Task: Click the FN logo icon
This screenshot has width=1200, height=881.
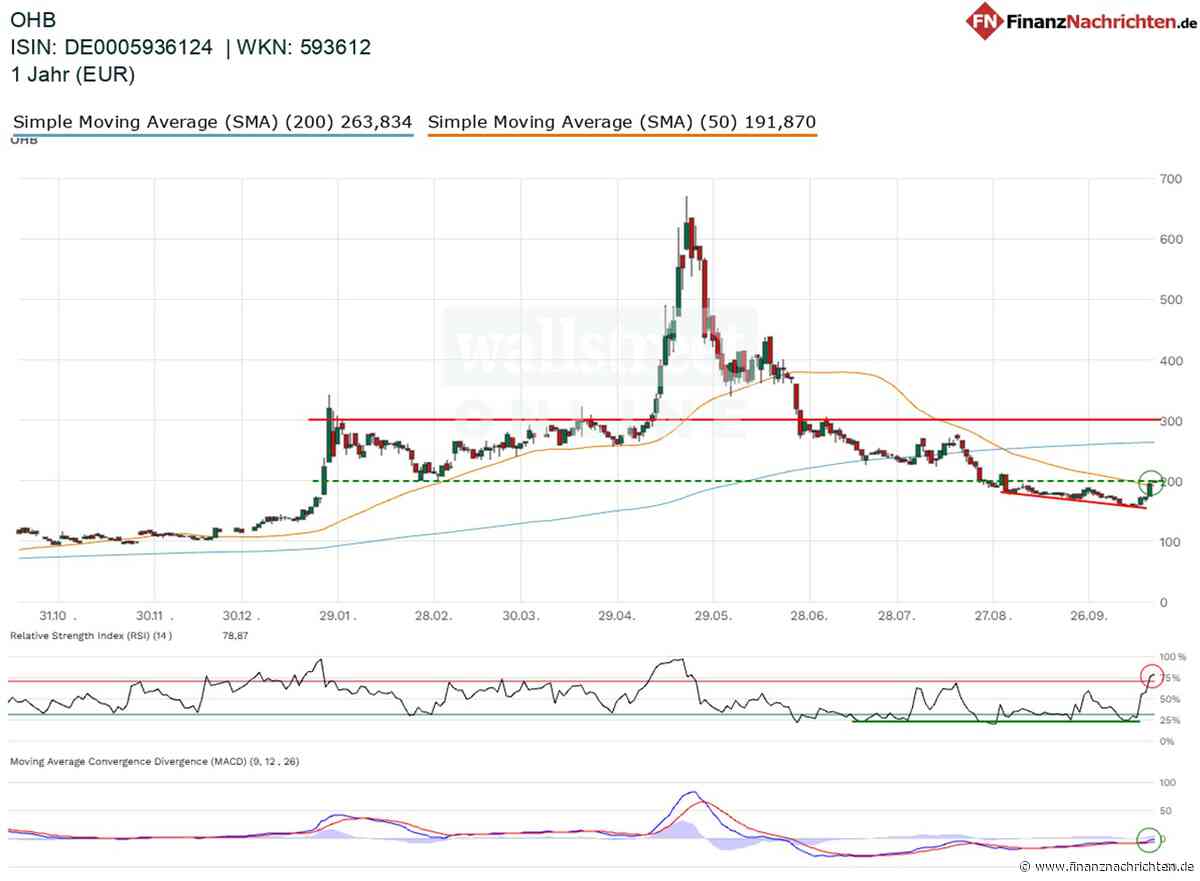Action: point(986,20)
